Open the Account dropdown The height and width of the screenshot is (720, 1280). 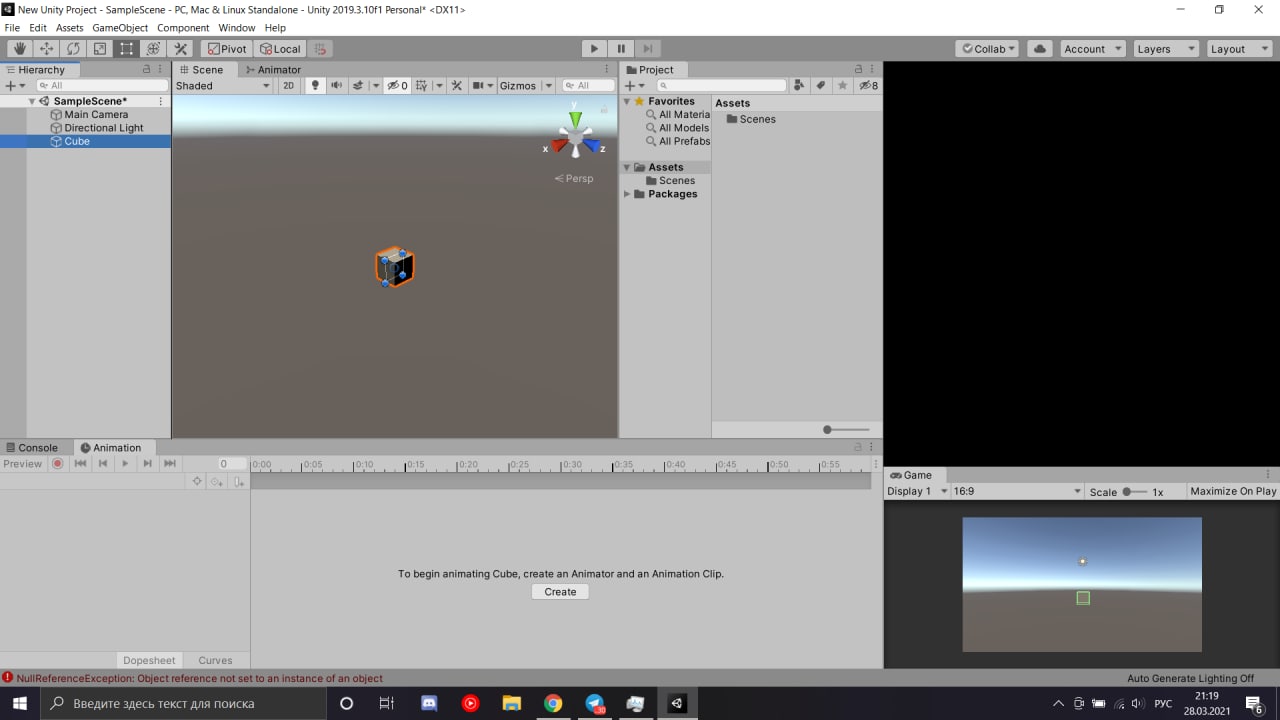click(1092, 48)
